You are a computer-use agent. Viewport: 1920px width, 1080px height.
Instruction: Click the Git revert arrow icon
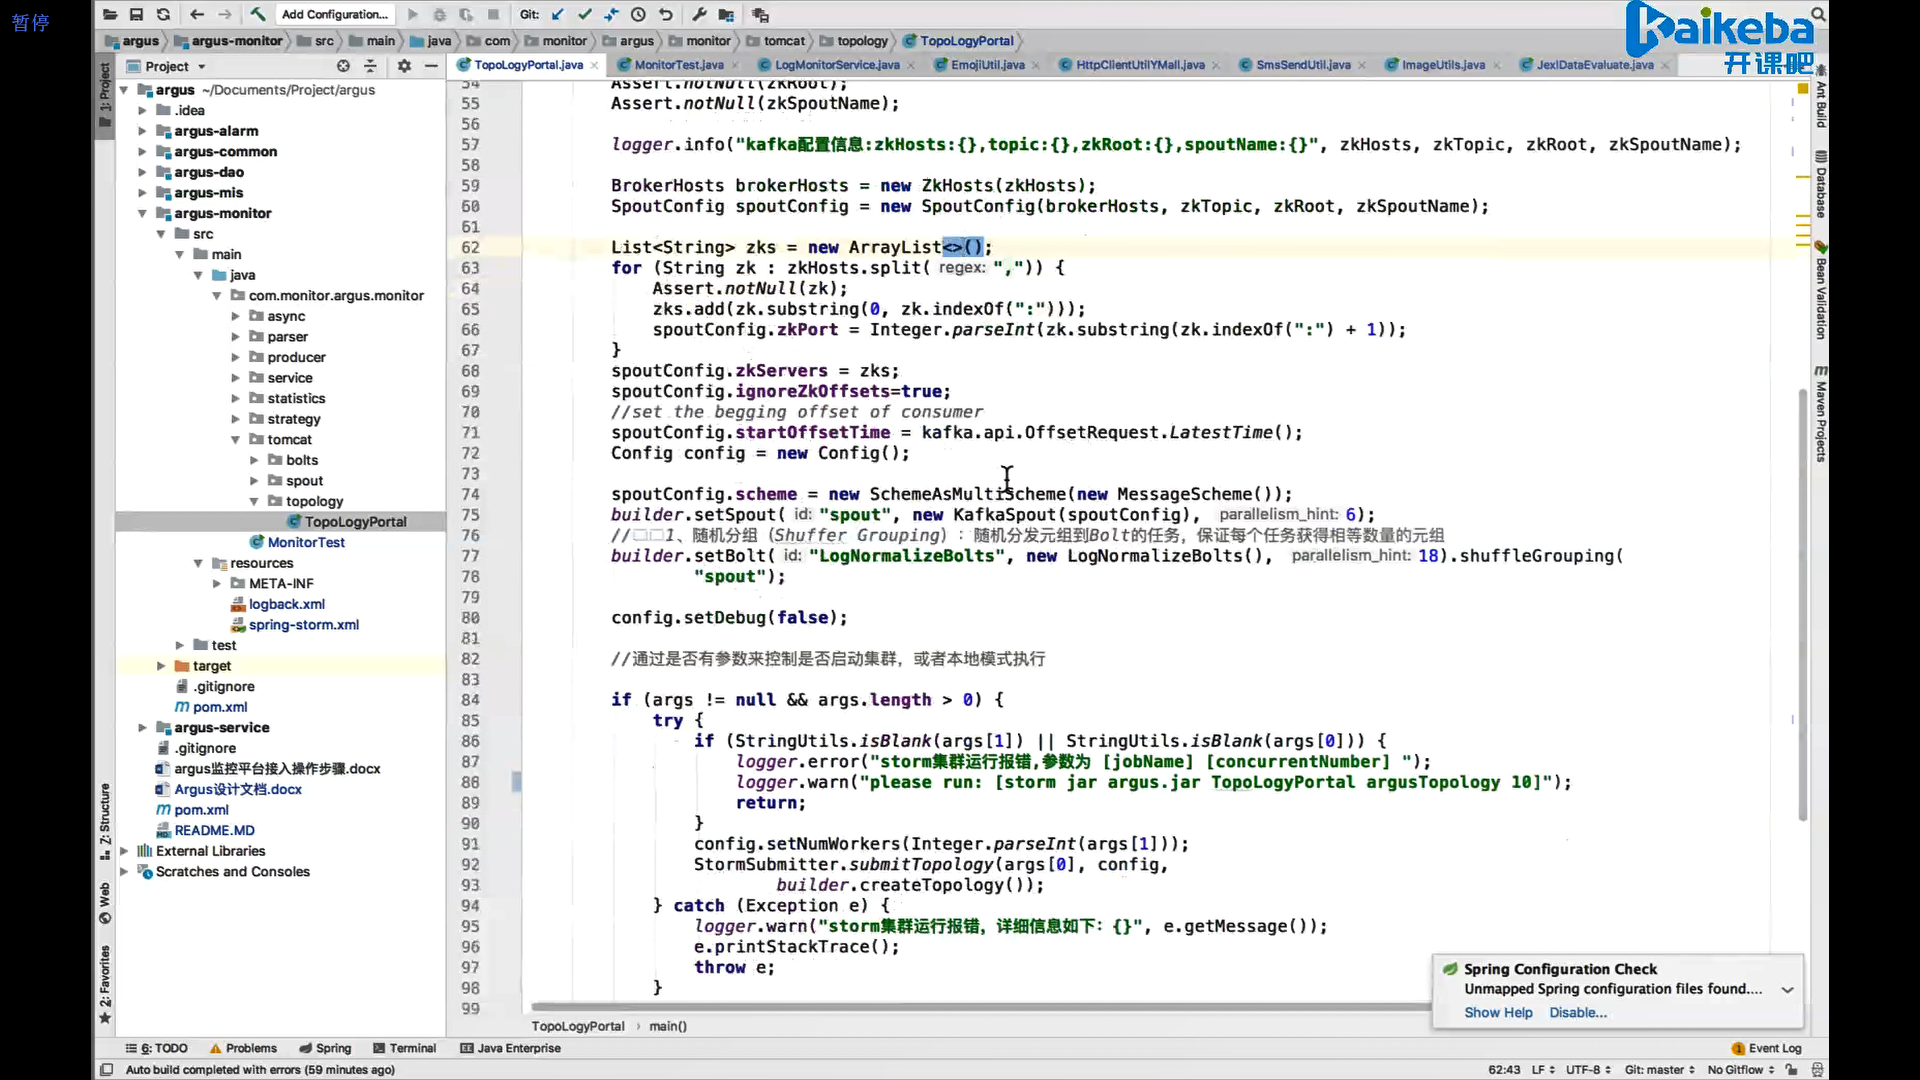coord(666,14)
